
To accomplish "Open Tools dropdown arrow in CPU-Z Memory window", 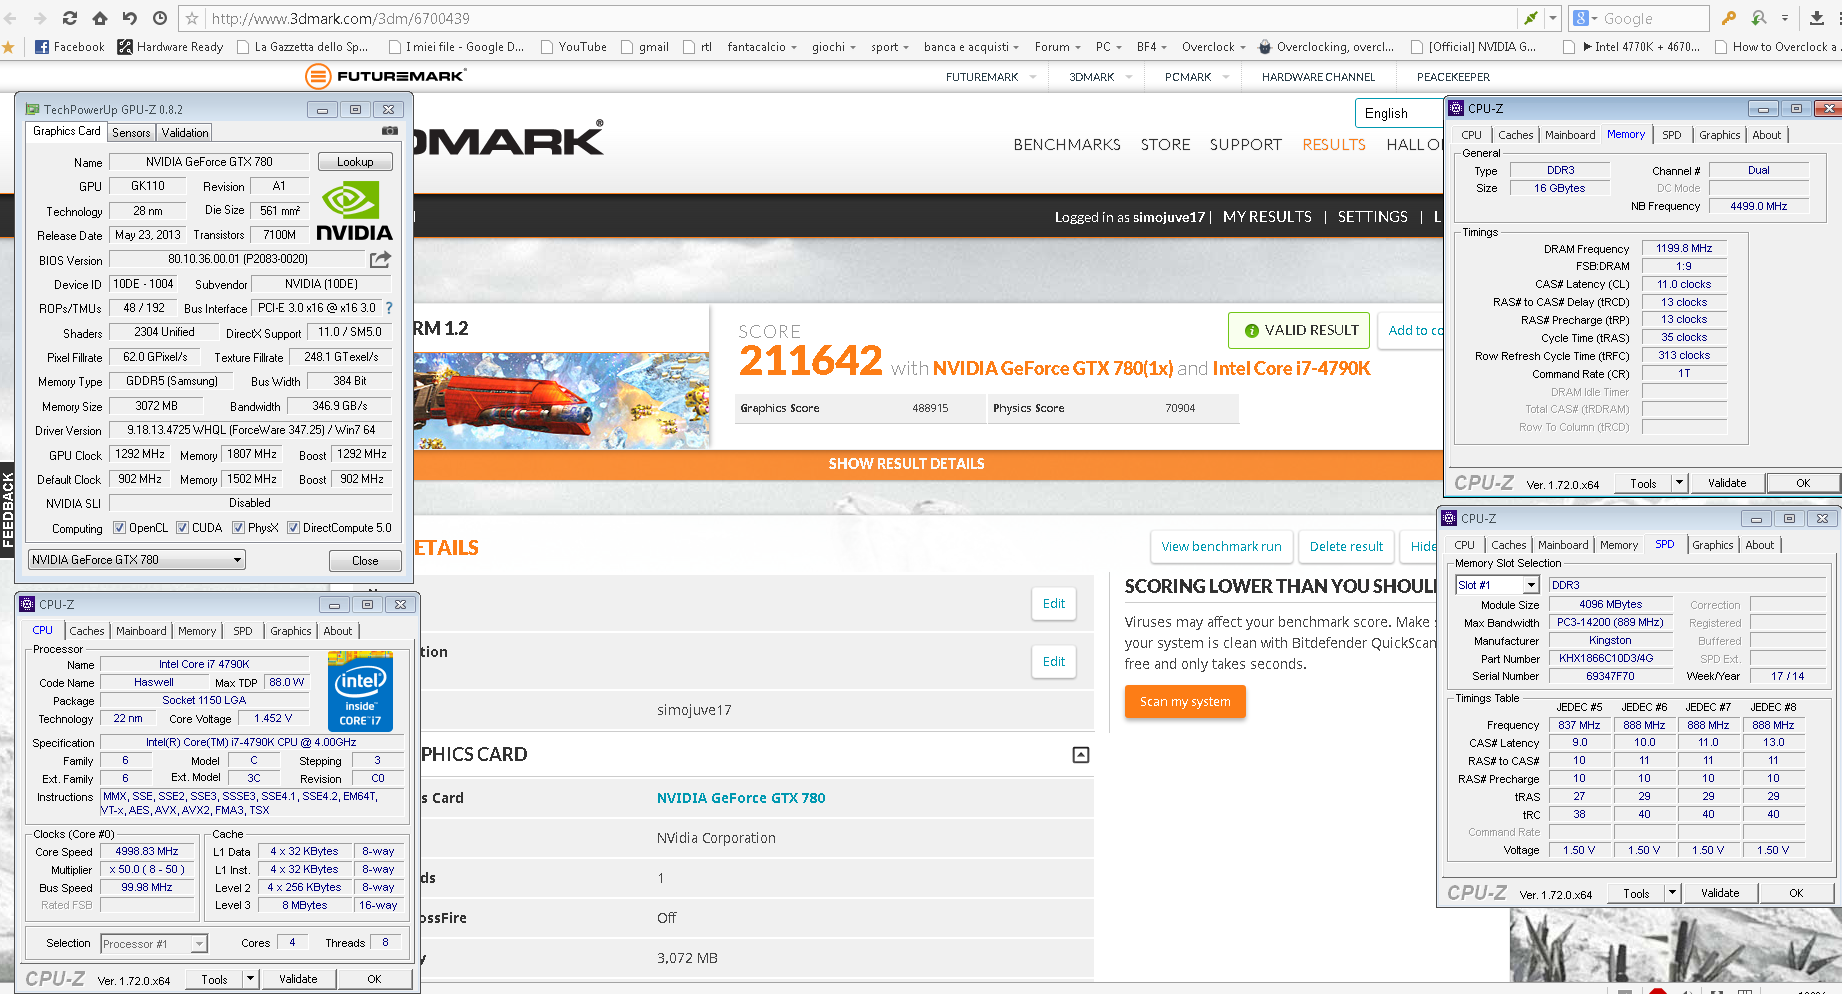I will pos(1679,483).
